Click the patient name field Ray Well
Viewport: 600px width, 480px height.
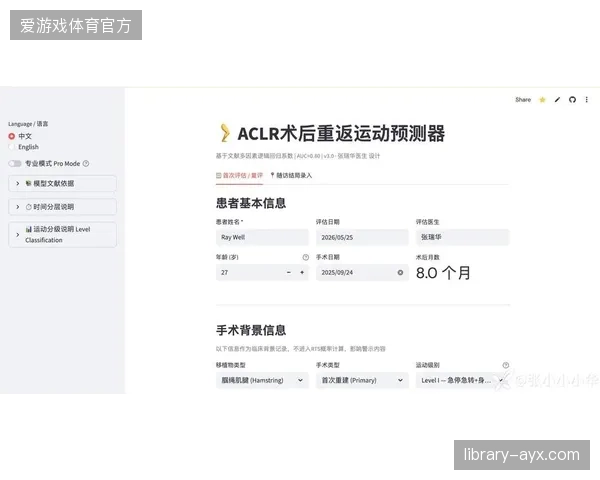click(262, 237)
